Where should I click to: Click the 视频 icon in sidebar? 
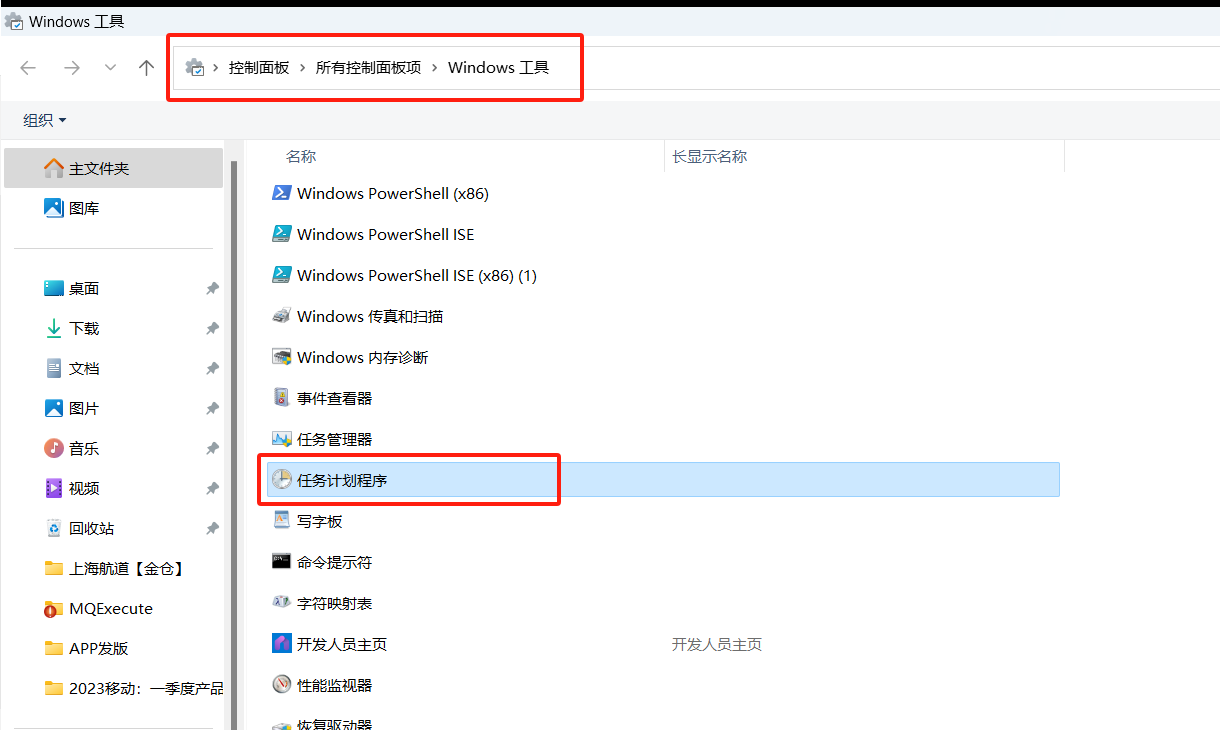pos(54,488)
